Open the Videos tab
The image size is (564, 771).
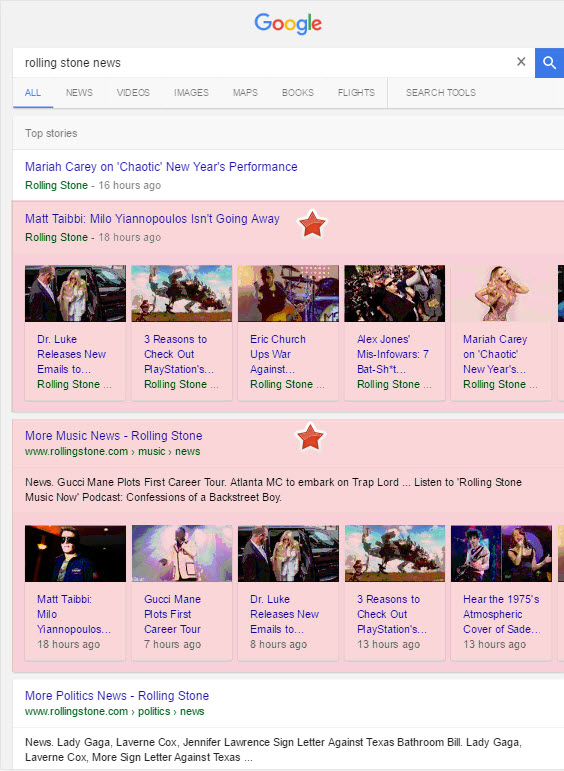(133, 92)
